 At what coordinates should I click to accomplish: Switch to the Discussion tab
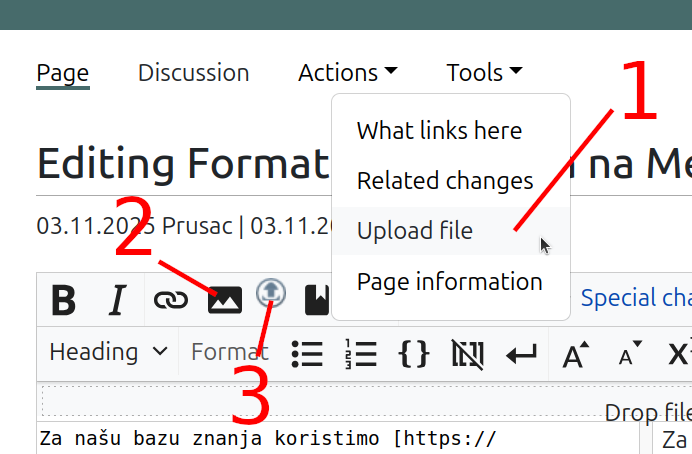point(193,73)
